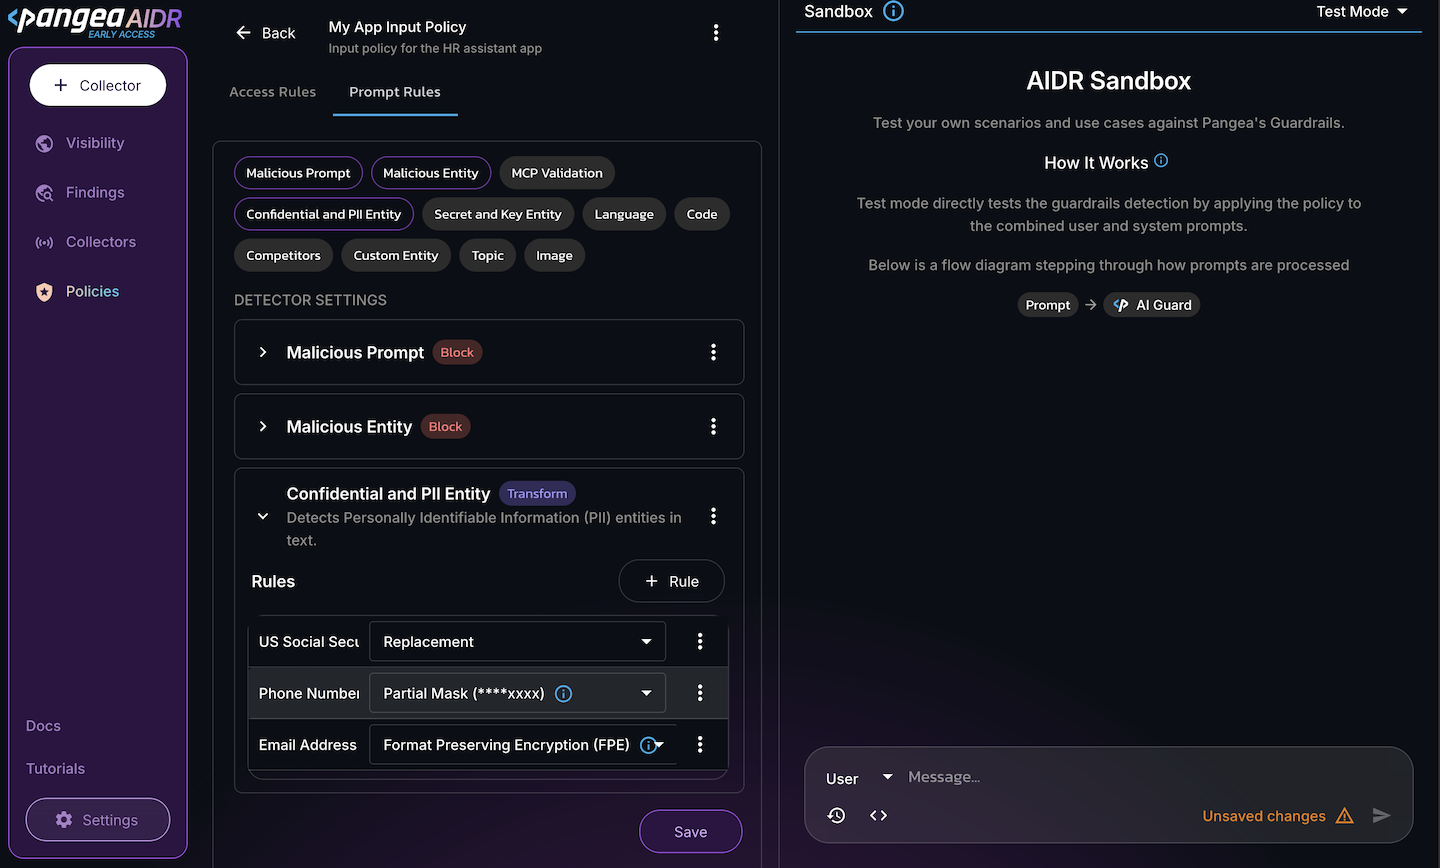
Task: Add a new rule with Rule button
Action: (671, 581)
